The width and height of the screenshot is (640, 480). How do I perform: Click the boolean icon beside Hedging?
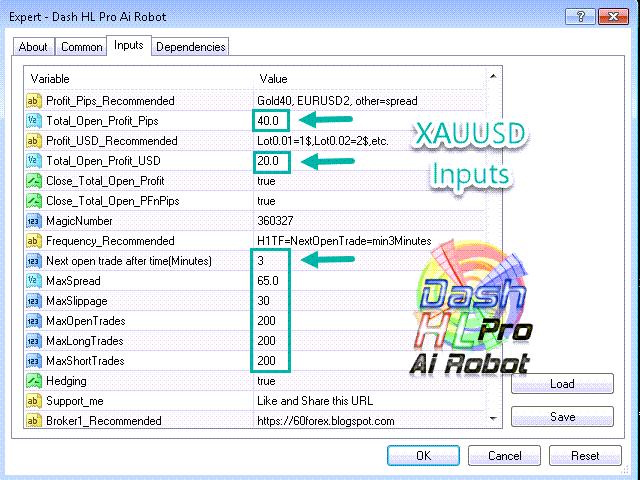click(x=34, y=381)
